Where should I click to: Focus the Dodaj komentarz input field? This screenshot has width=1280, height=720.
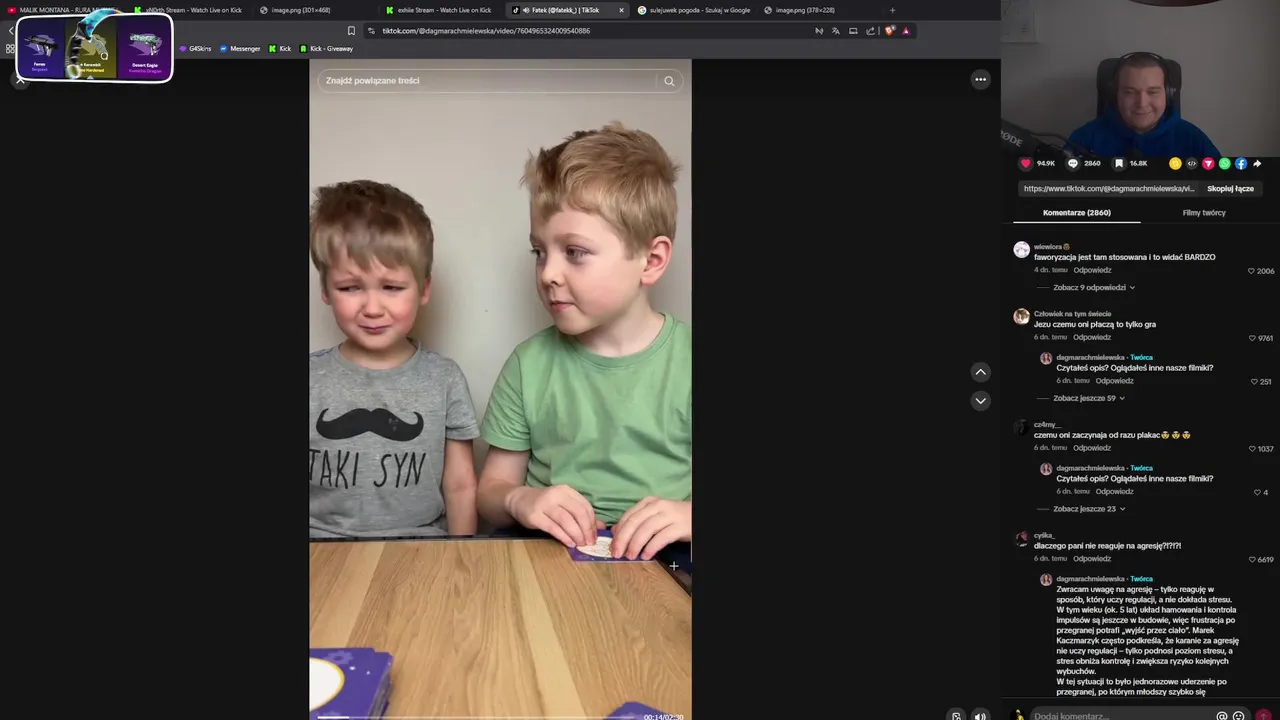point(1120,716)
